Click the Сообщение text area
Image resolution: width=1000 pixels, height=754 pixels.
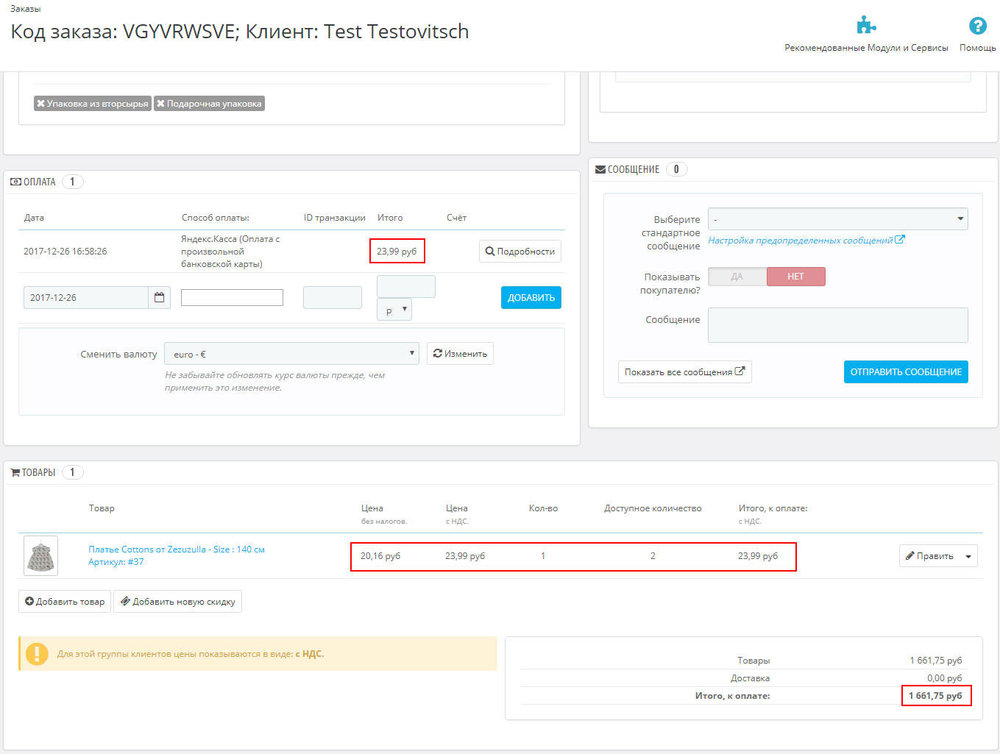click(838, 325)
